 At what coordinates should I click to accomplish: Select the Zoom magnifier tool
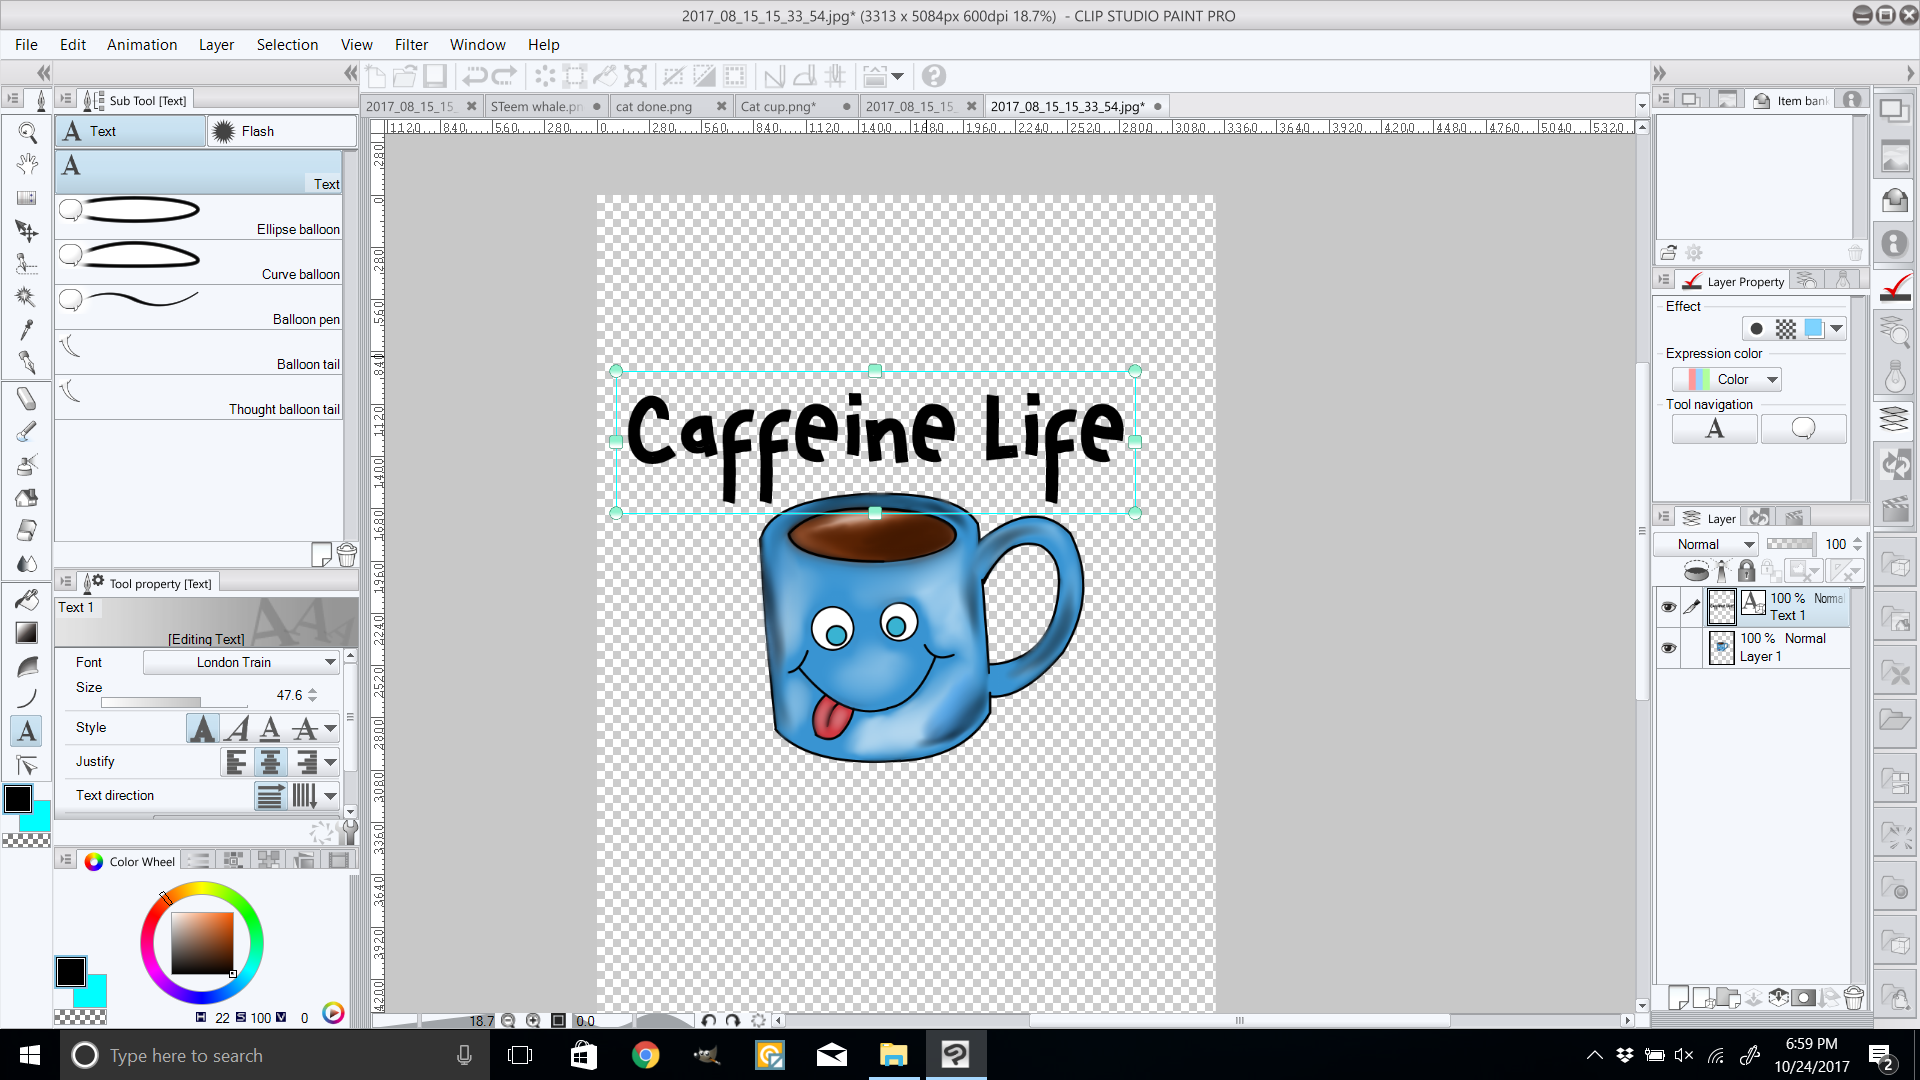[27, 131]
